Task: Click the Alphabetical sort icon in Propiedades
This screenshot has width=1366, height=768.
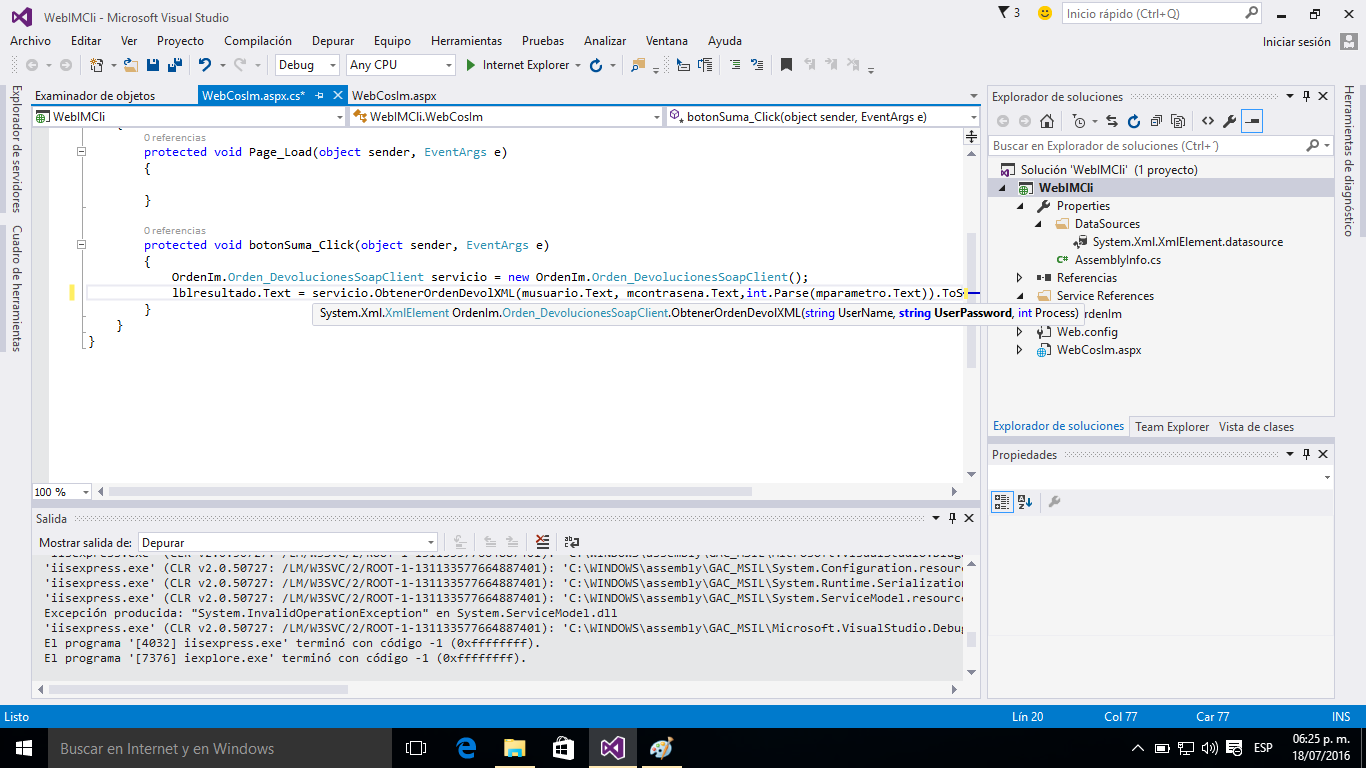Action: tap(1025, 502)
